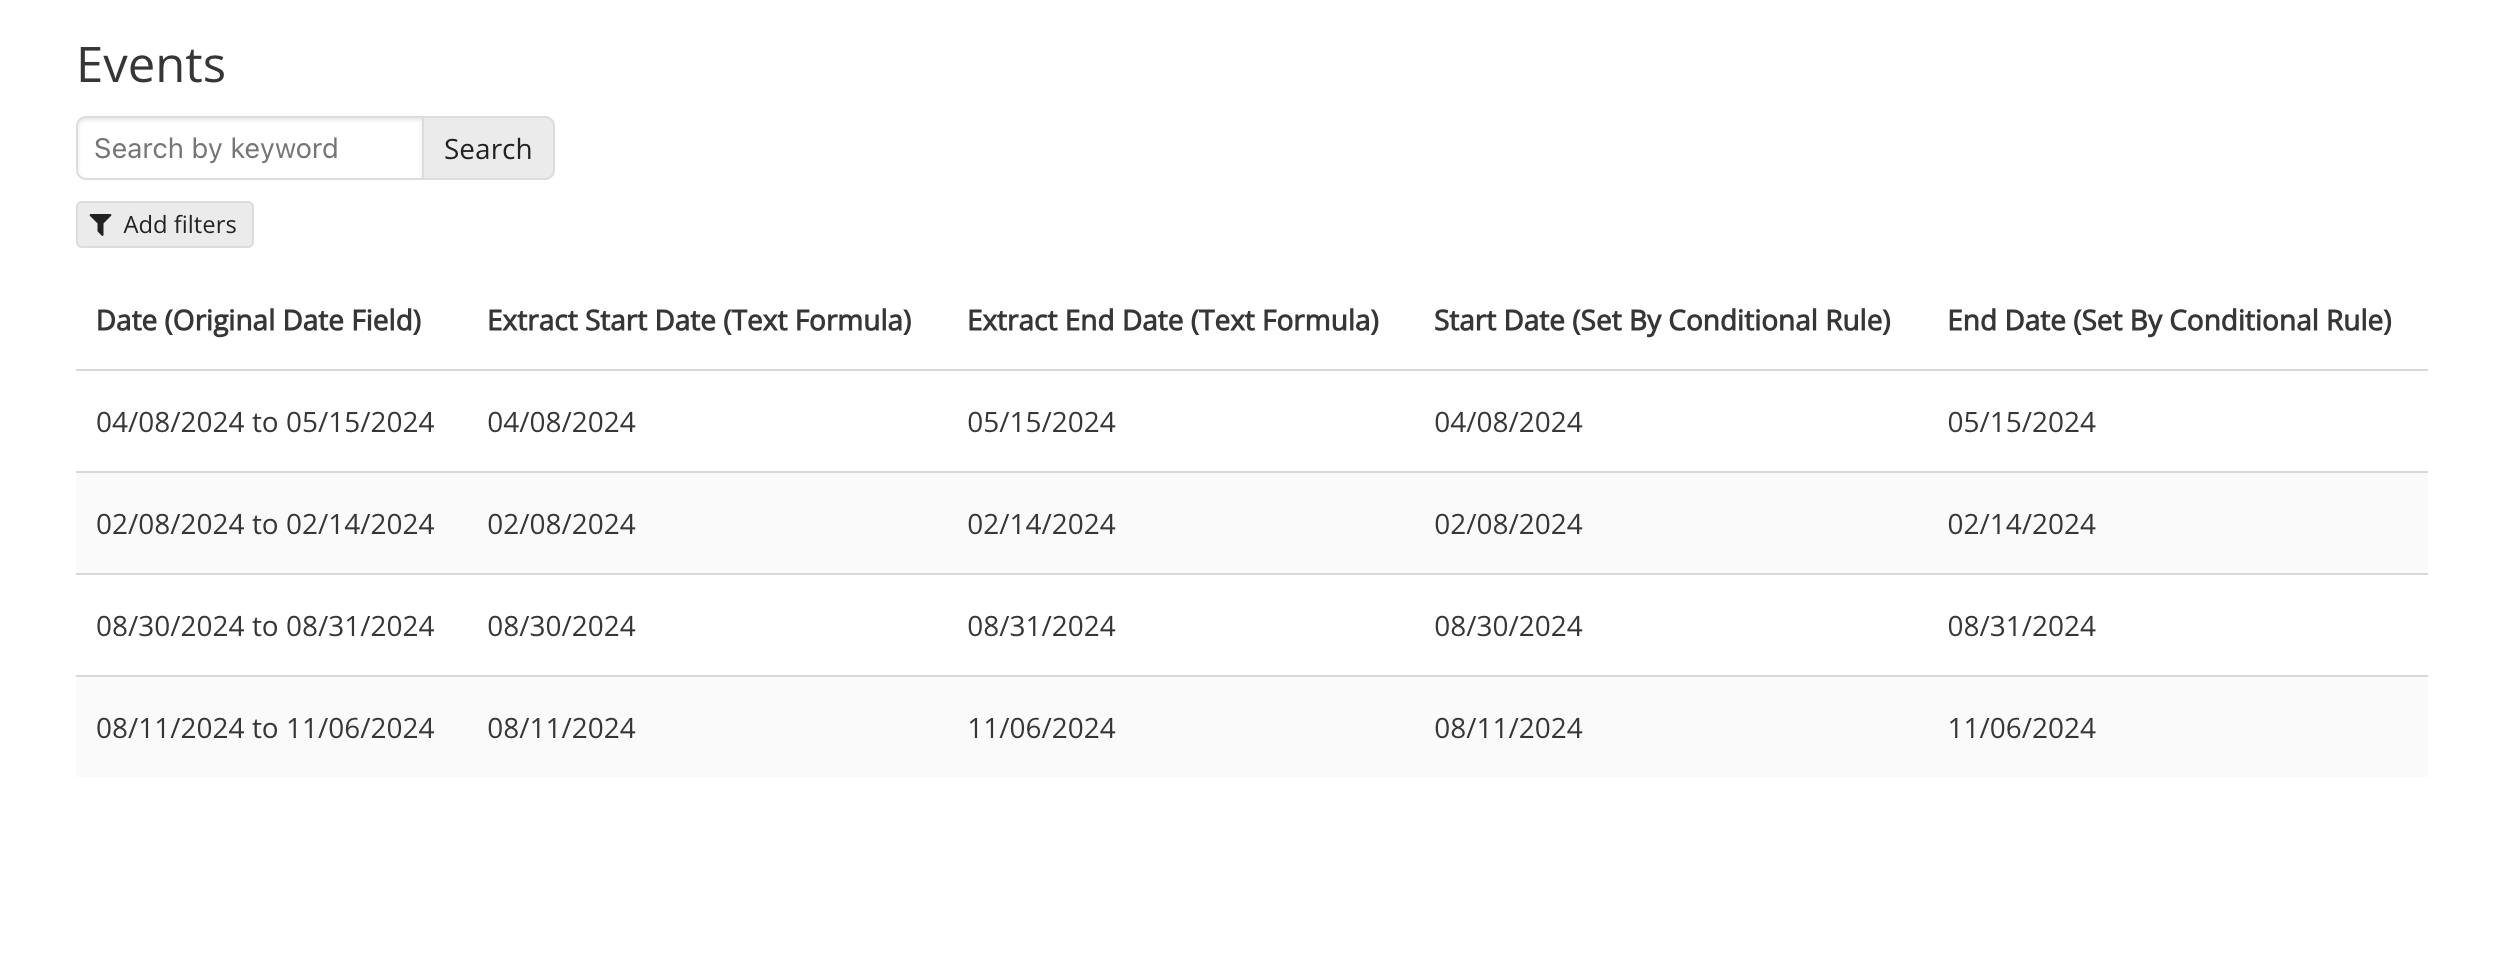
Task: Select the 04/08/2024 to 05/15/2024 row
Action: [265, 422]
